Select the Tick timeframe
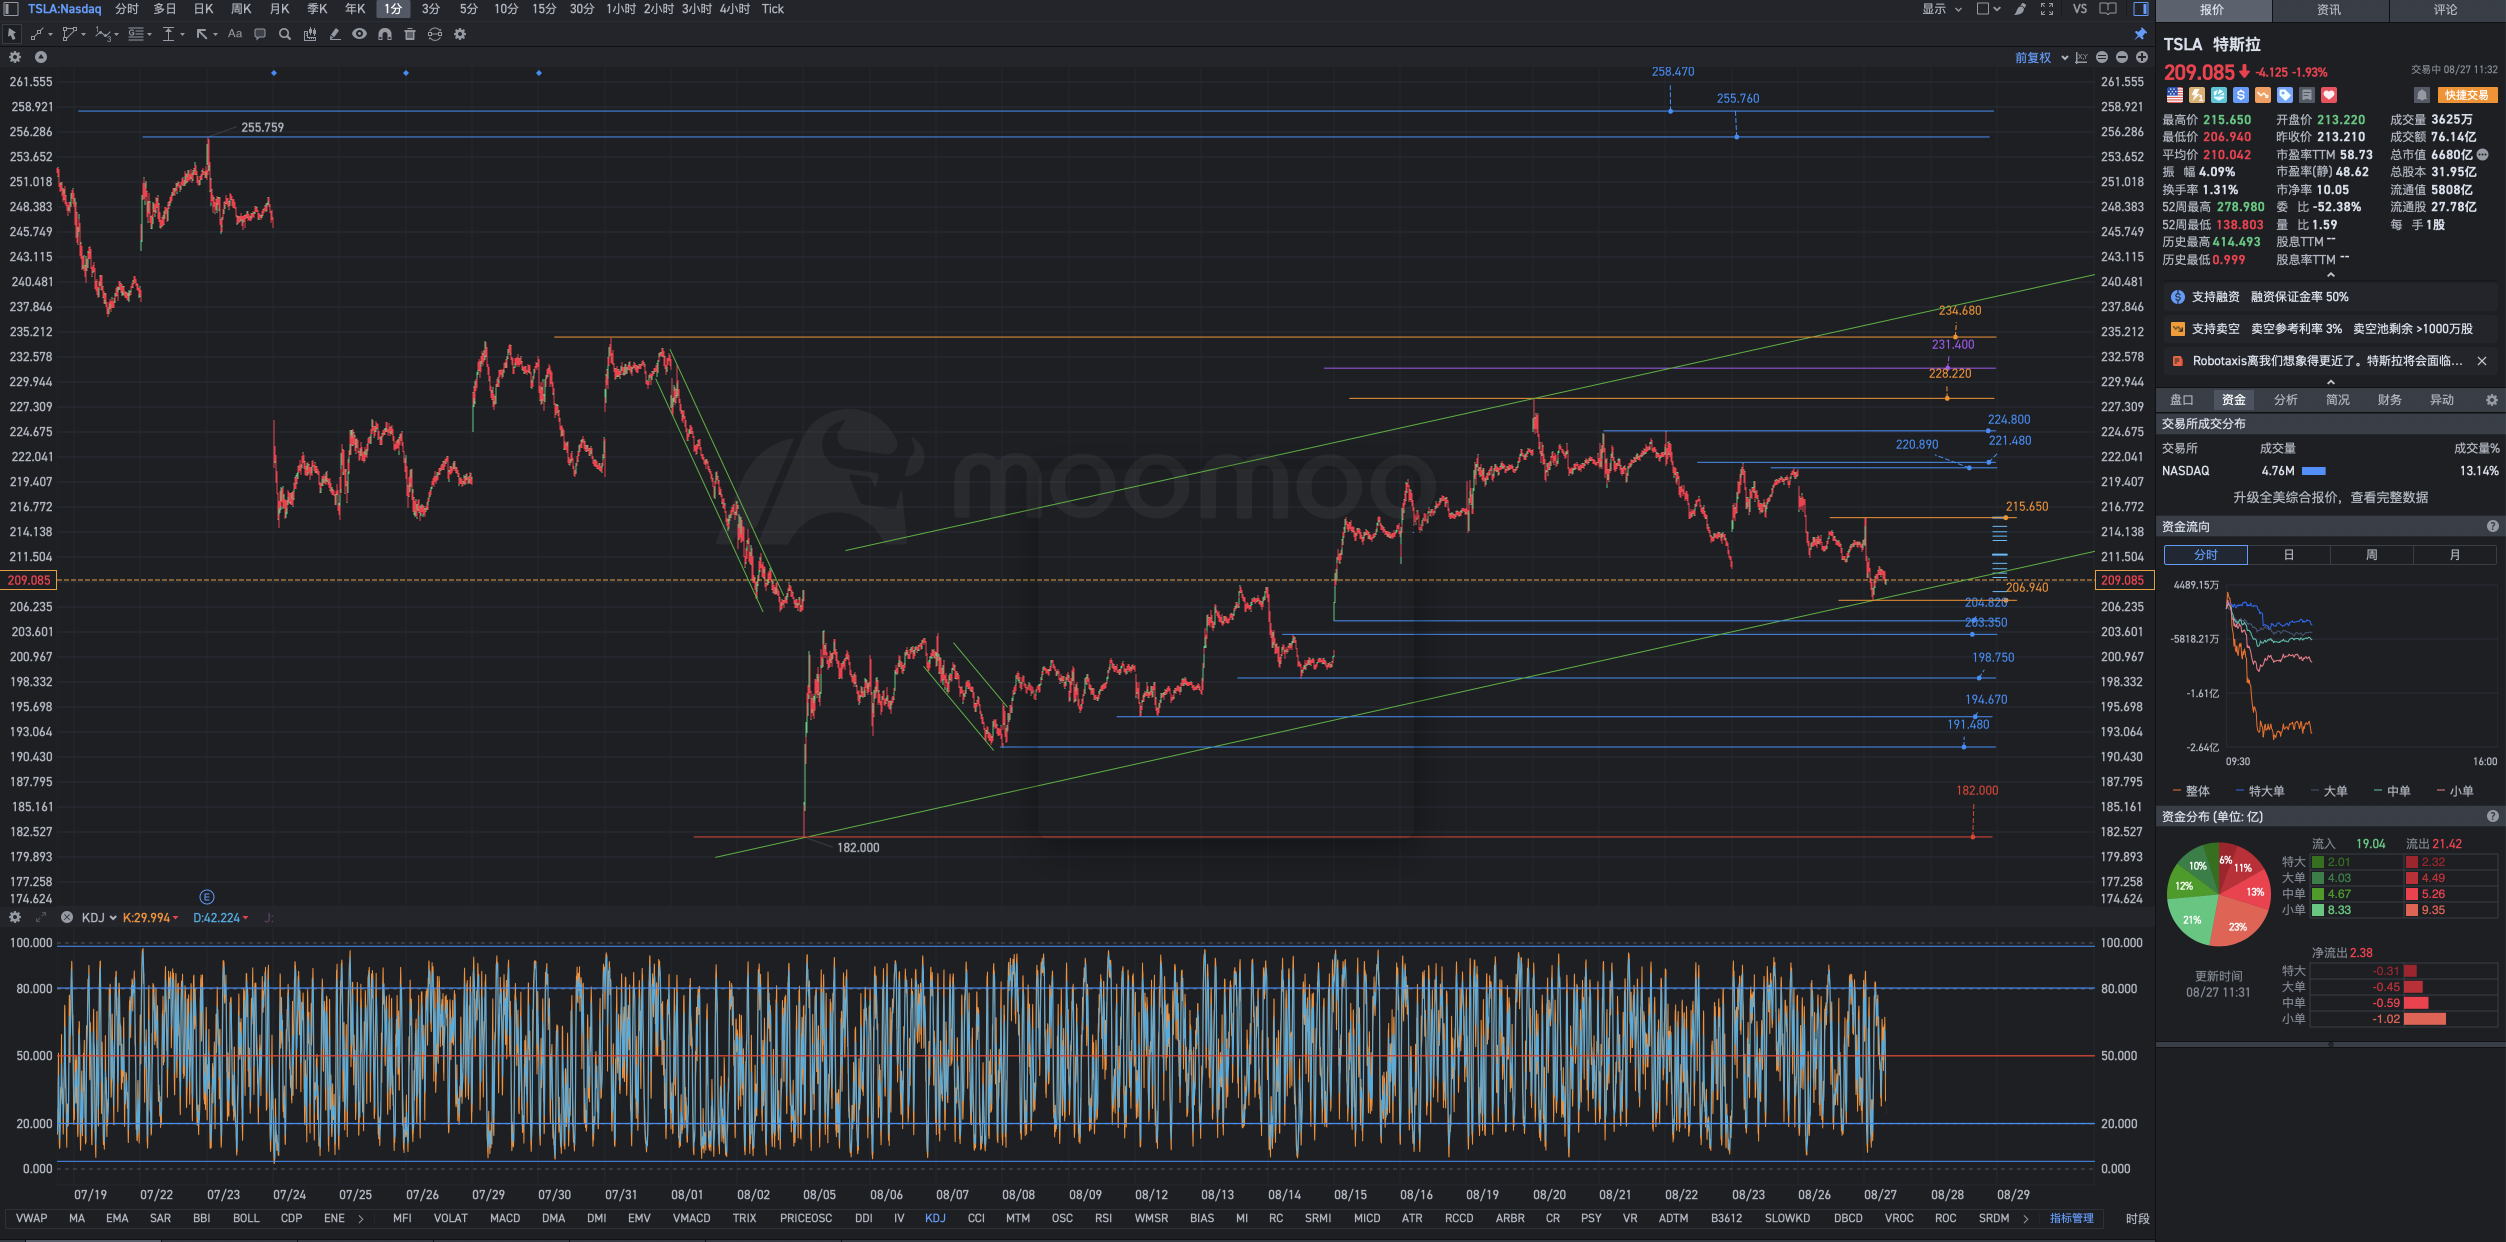 coord(773,9)
